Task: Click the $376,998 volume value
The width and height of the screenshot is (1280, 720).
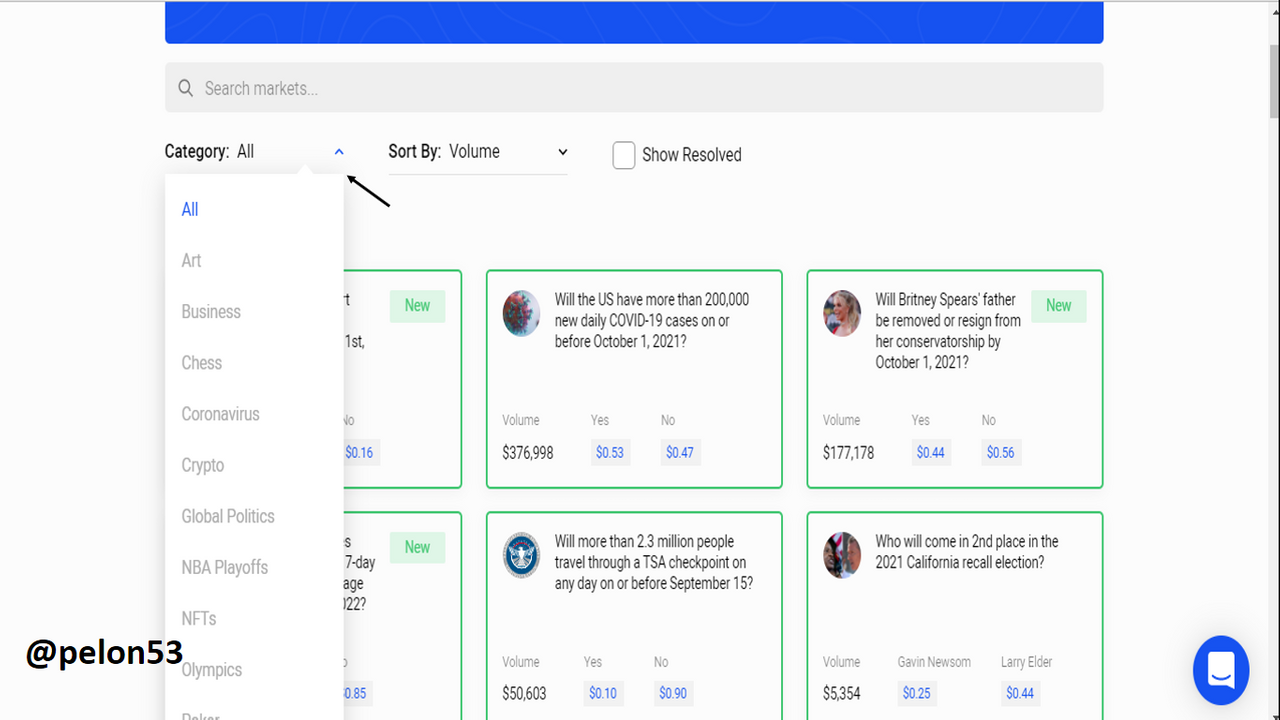Action: pos(528,452)
